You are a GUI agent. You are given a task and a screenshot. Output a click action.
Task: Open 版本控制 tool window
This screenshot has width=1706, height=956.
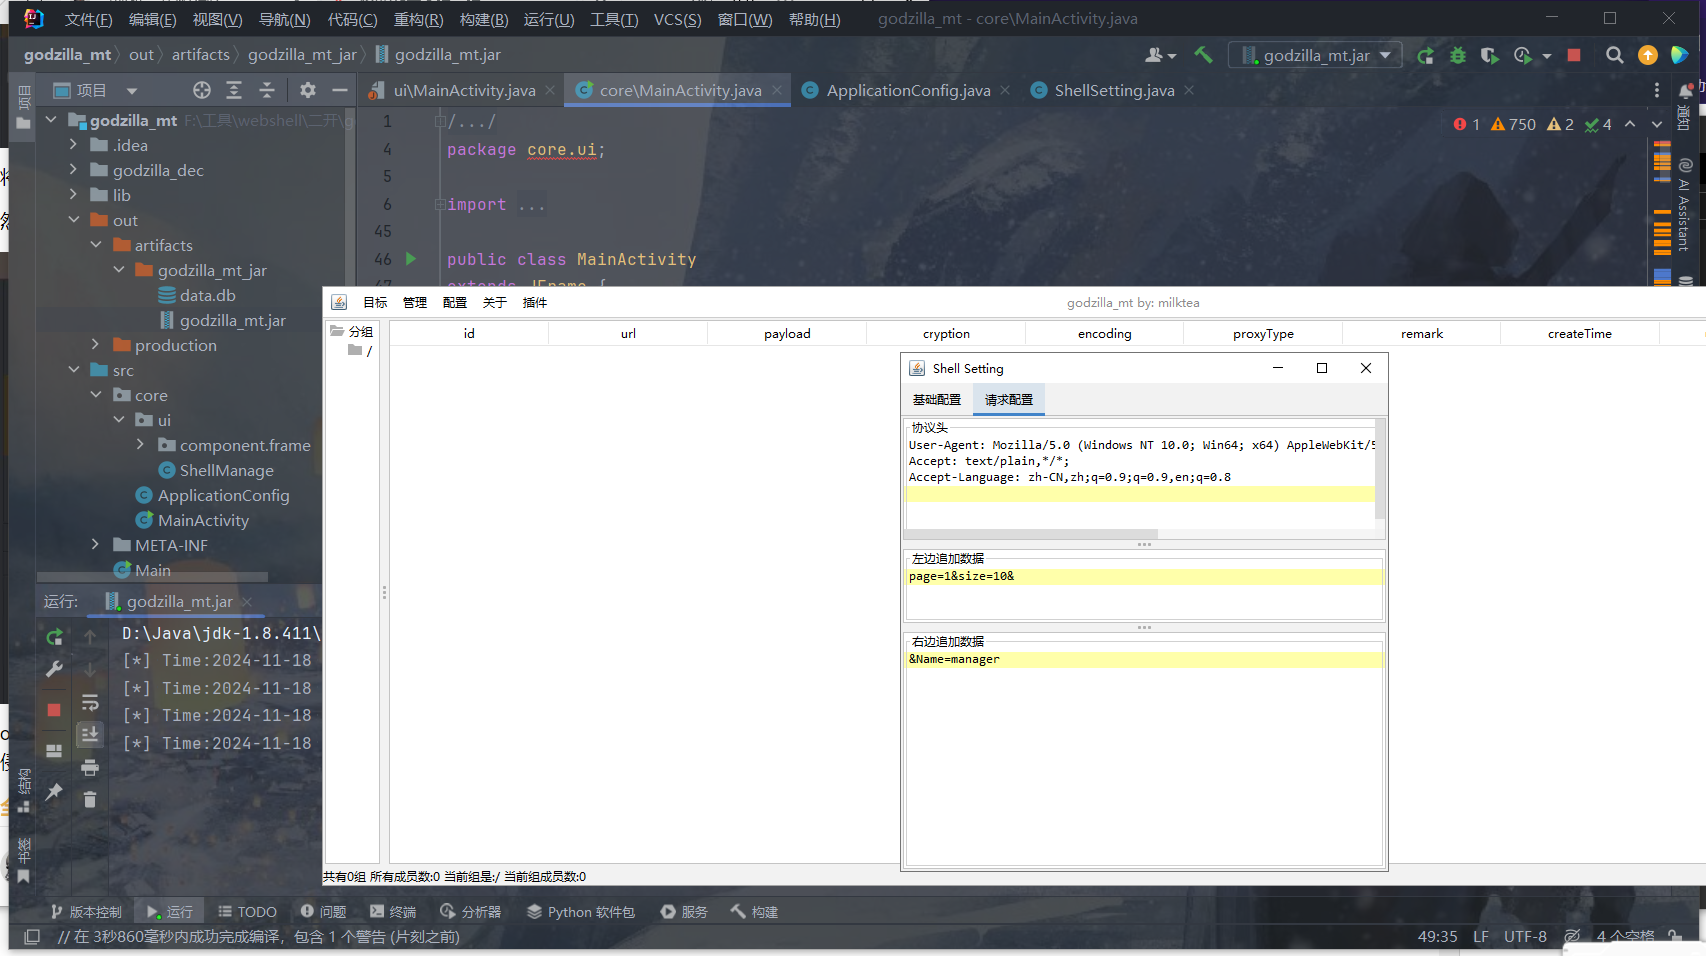point(86,912)
